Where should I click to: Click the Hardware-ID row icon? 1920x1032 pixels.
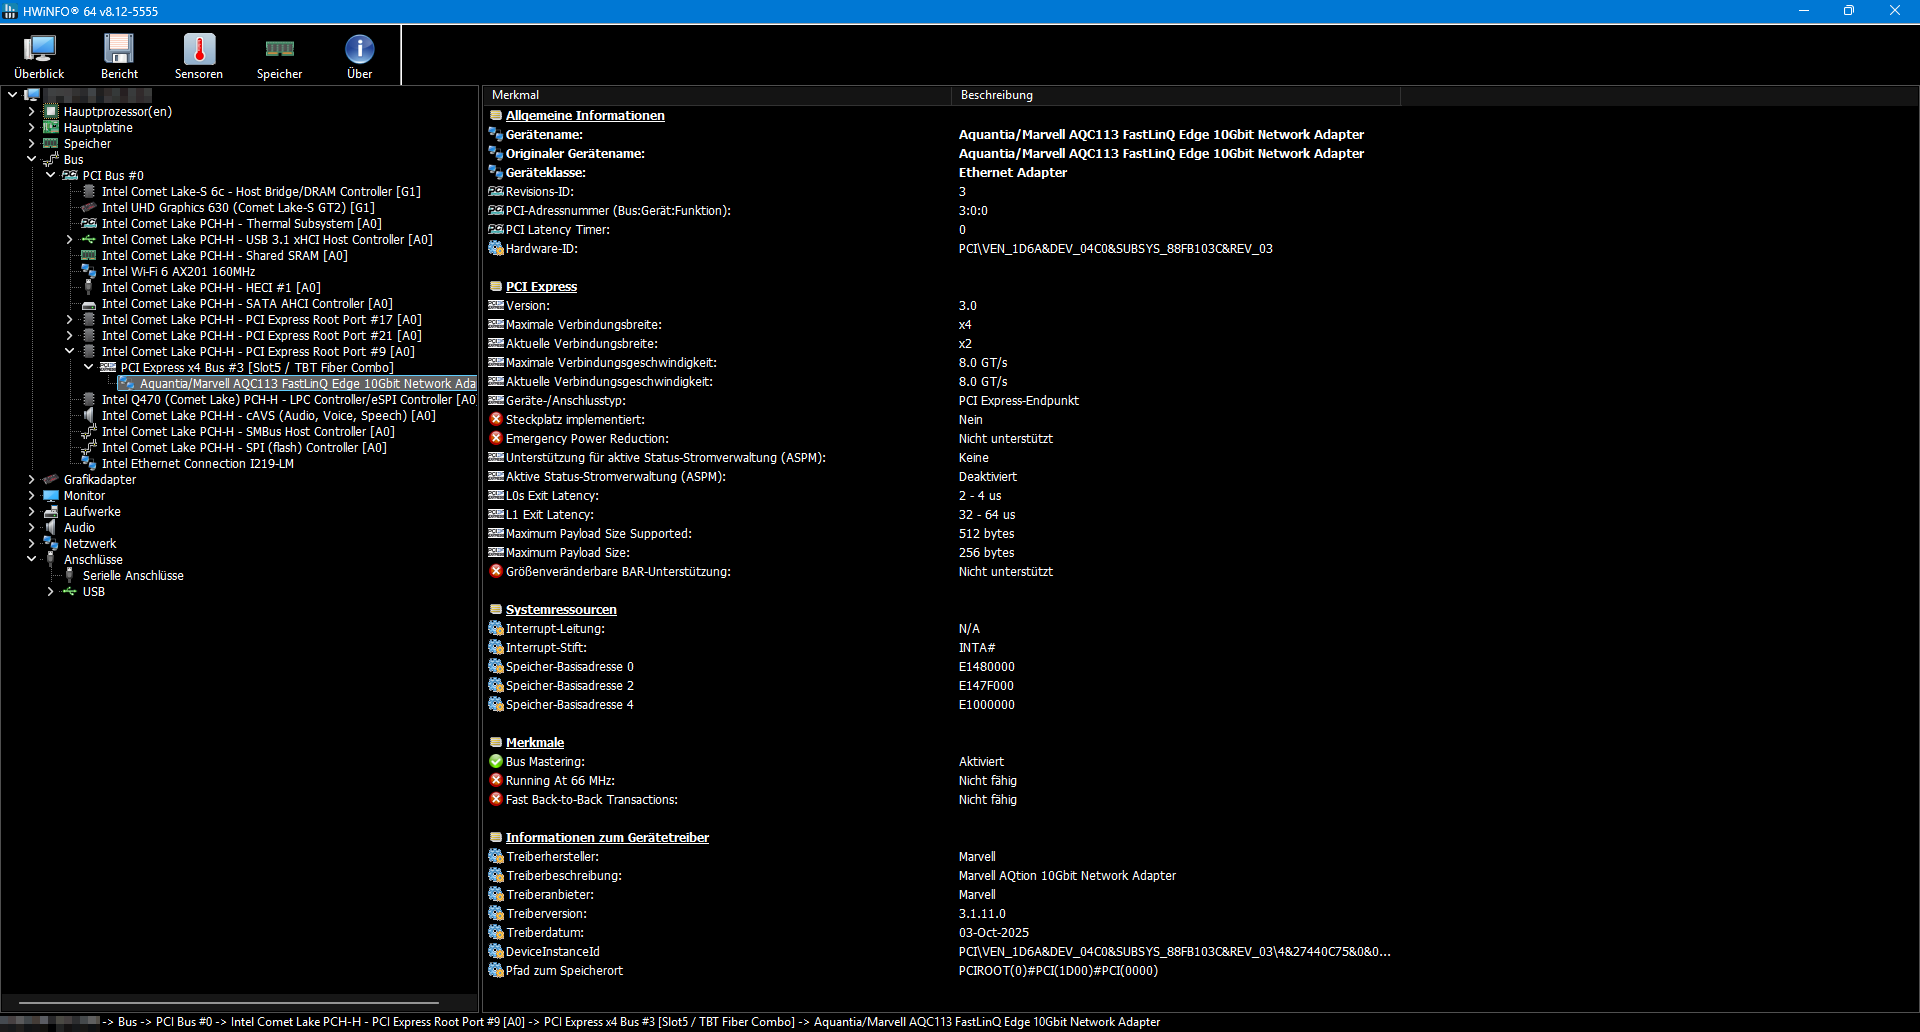point(495,248)
